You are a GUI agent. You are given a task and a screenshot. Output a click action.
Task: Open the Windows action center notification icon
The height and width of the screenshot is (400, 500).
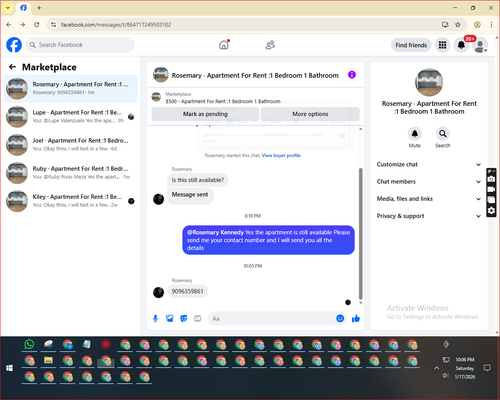coord(487,368)
